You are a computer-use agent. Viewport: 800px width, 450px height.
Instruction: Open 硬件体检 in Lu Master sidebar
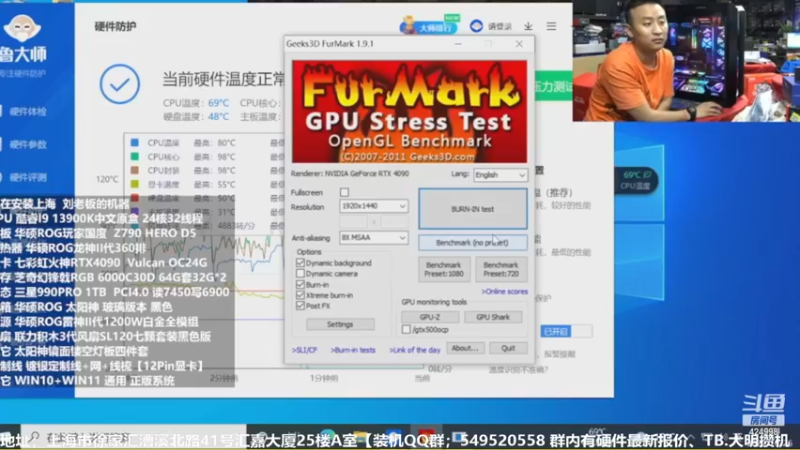click(28, 112)
